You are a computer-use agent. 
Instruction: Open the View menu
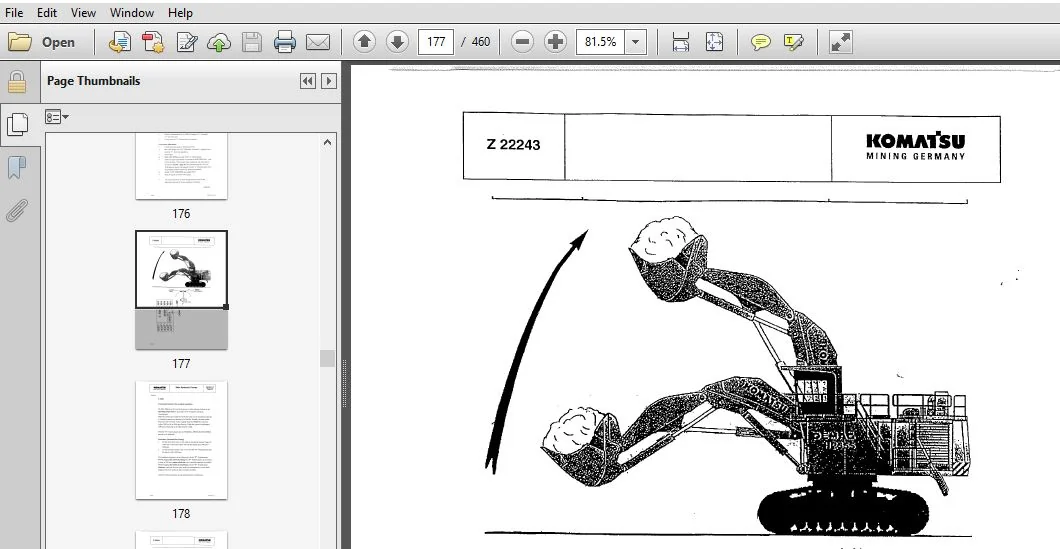83,12
